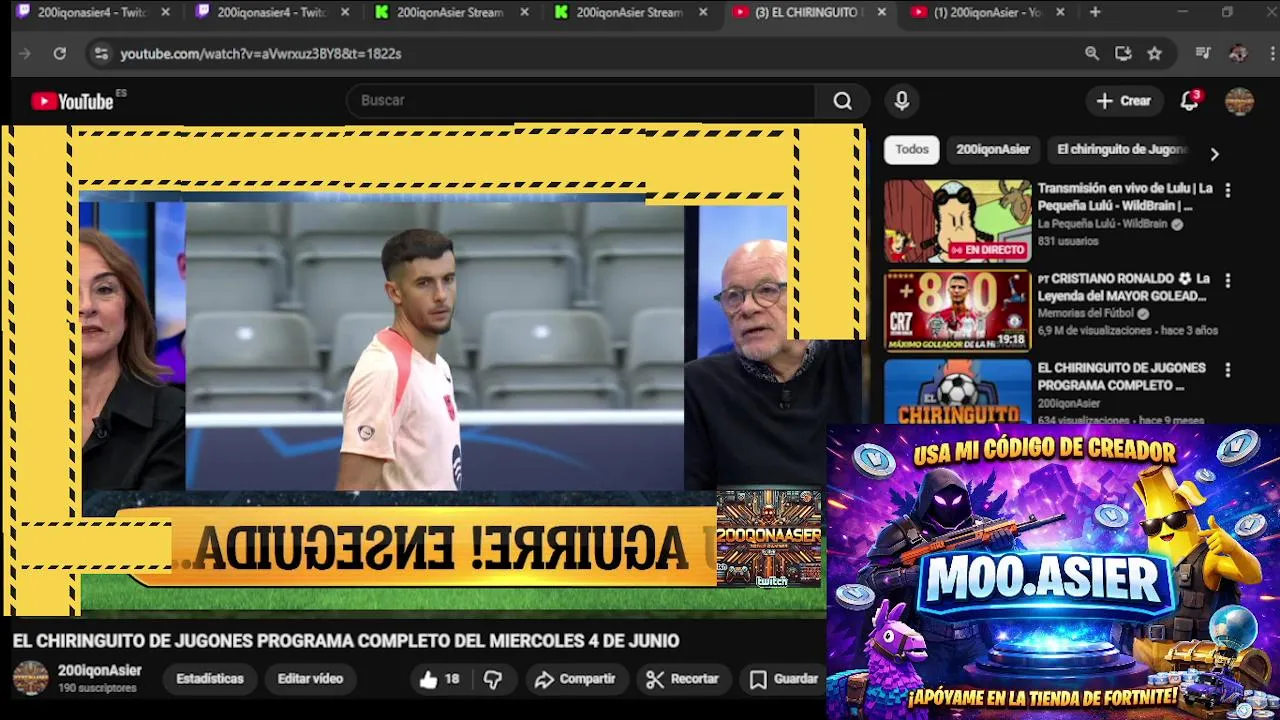Open browser three-dot menu

point(1270,54)
